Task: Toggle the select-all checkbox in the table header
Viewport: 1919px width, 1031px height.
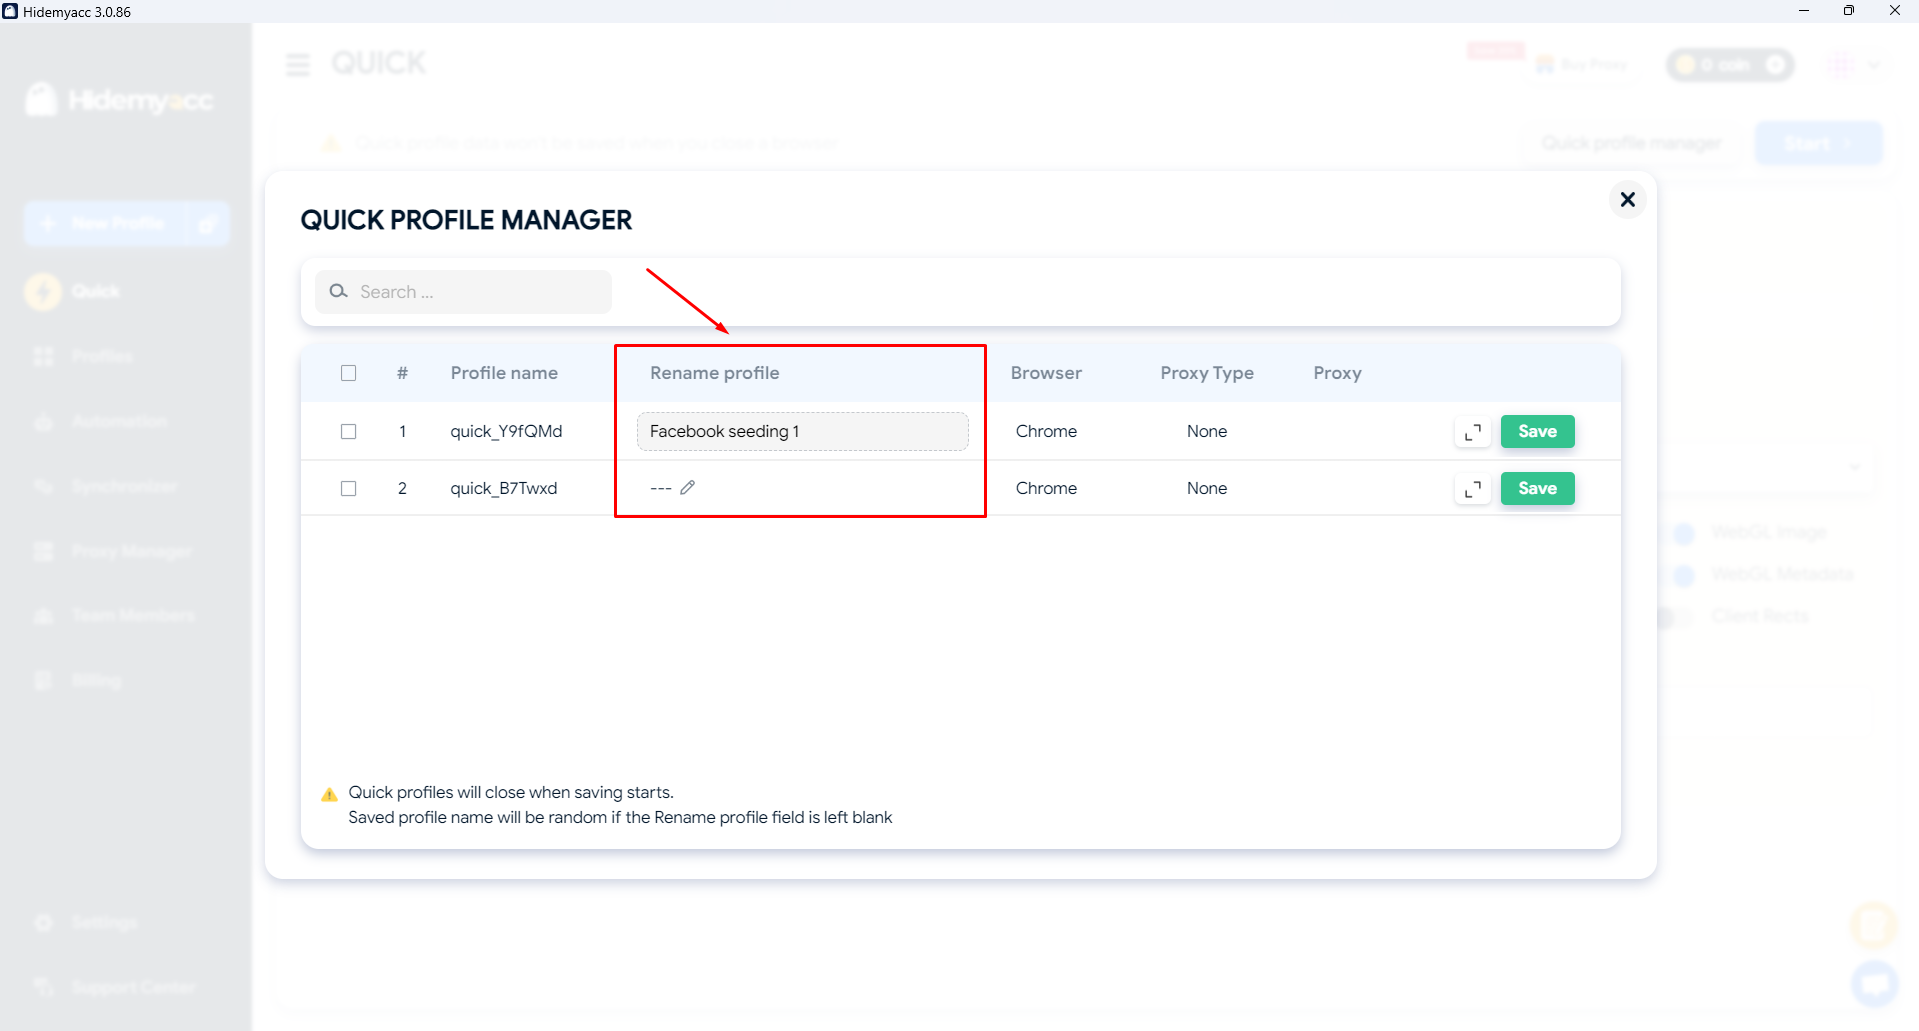Action: coord(348,373)
